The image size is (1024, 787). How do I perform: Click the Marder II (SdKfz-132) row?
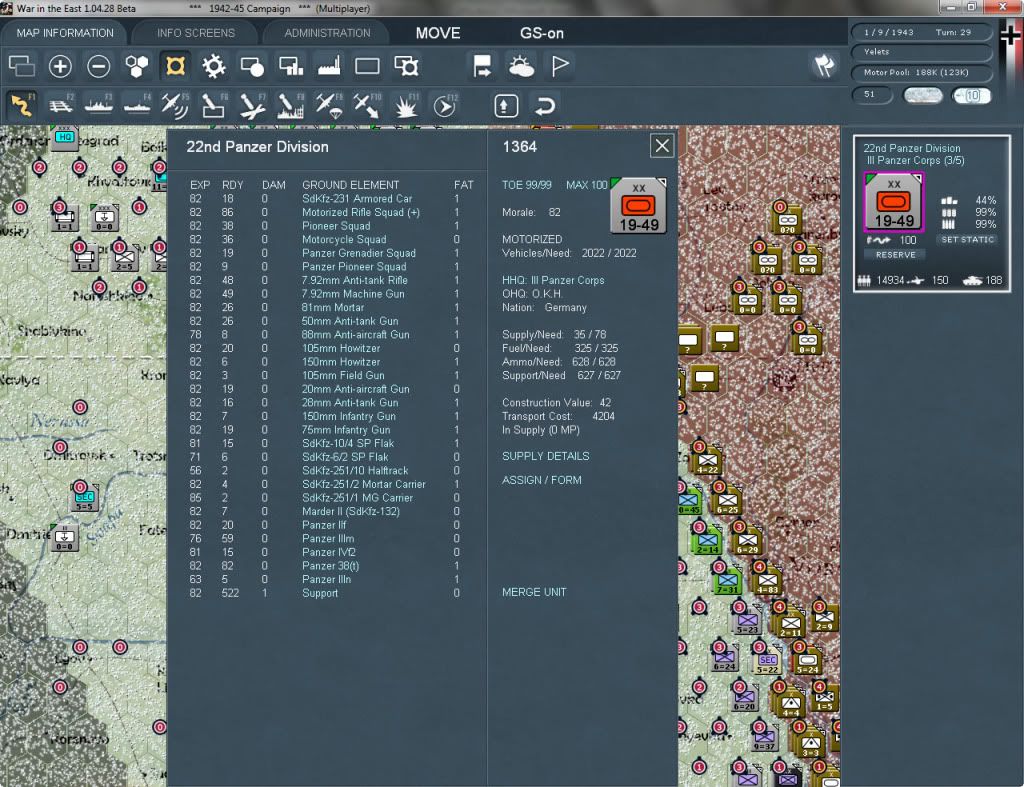pyautogui.click(x=325, y=511)
